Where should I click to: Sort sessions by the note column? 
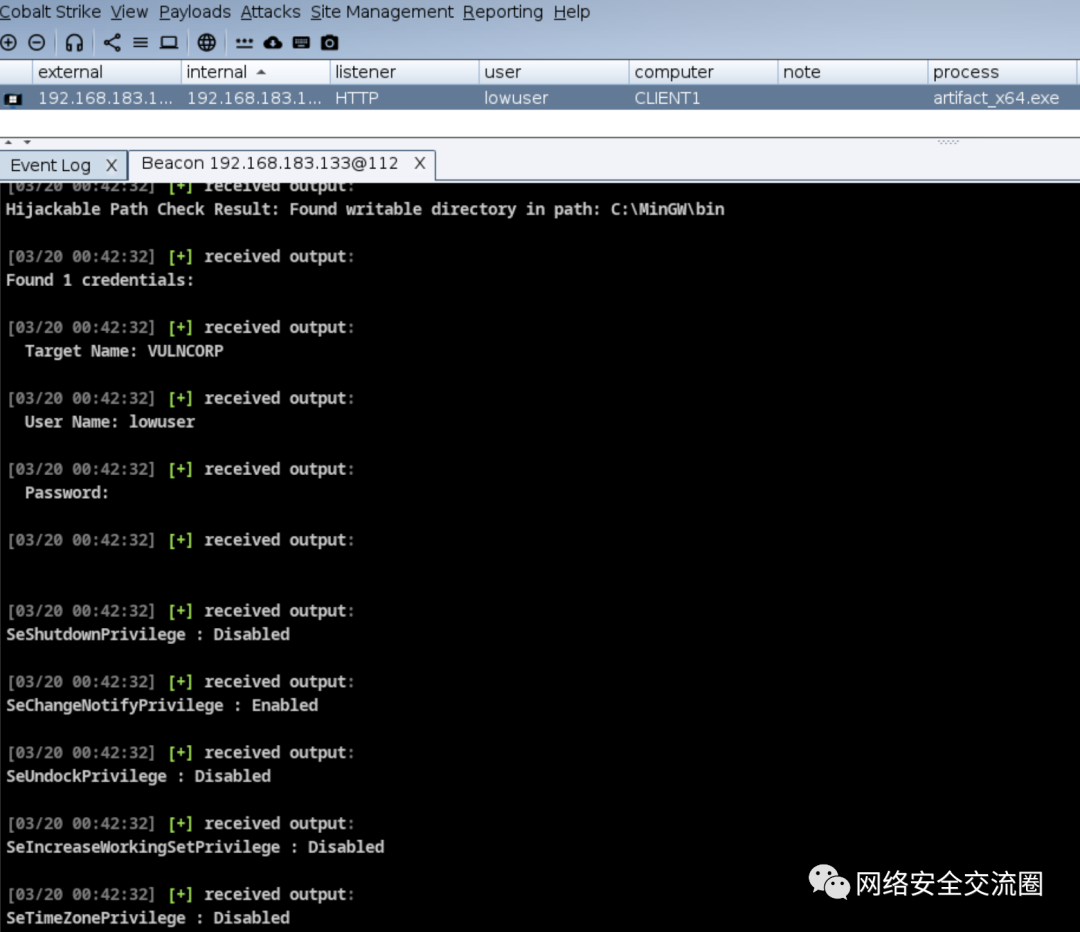[x=853, y=72]
